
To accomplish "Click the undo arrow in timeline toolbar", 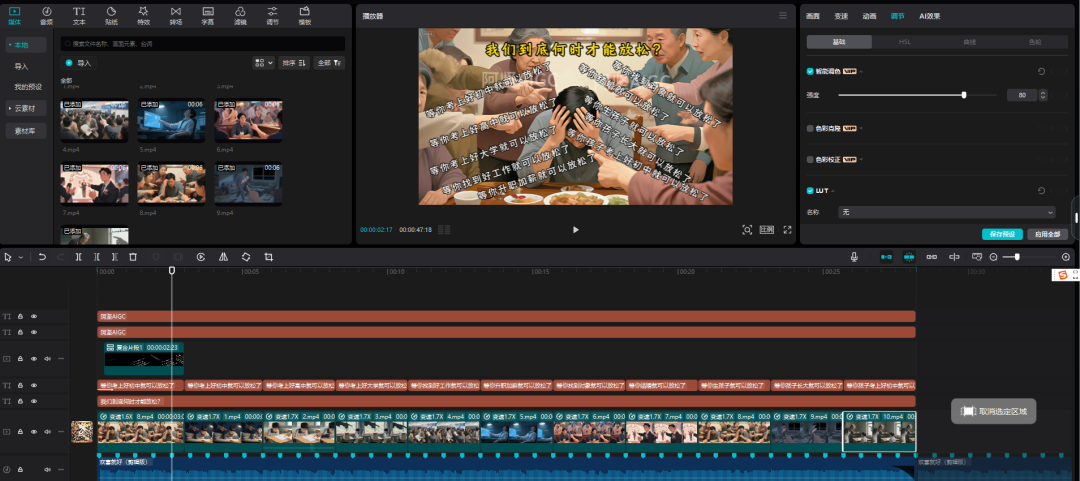I will coord(42,257).
